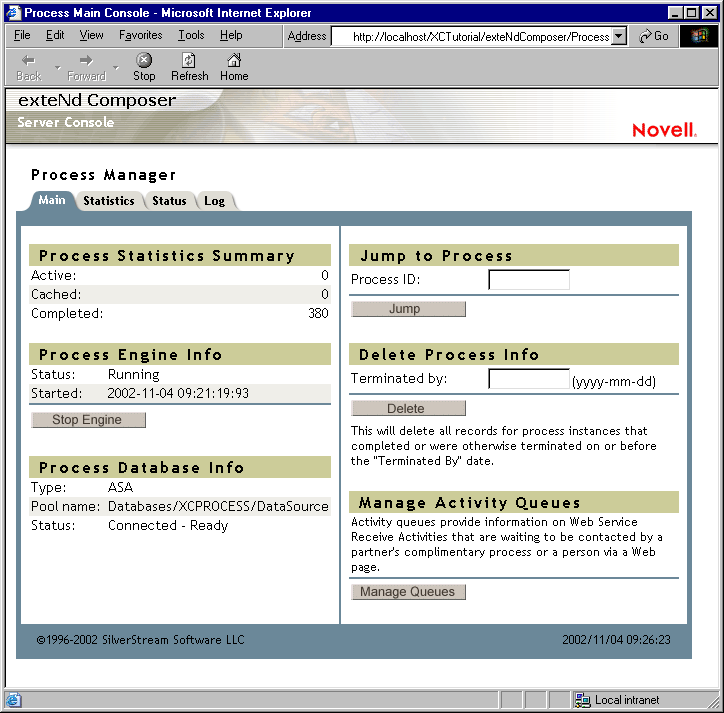Click the 'Process Engine Info' heading
This screenshot has width=724, height=713.
pyautogui.click(x=130, y=355)
